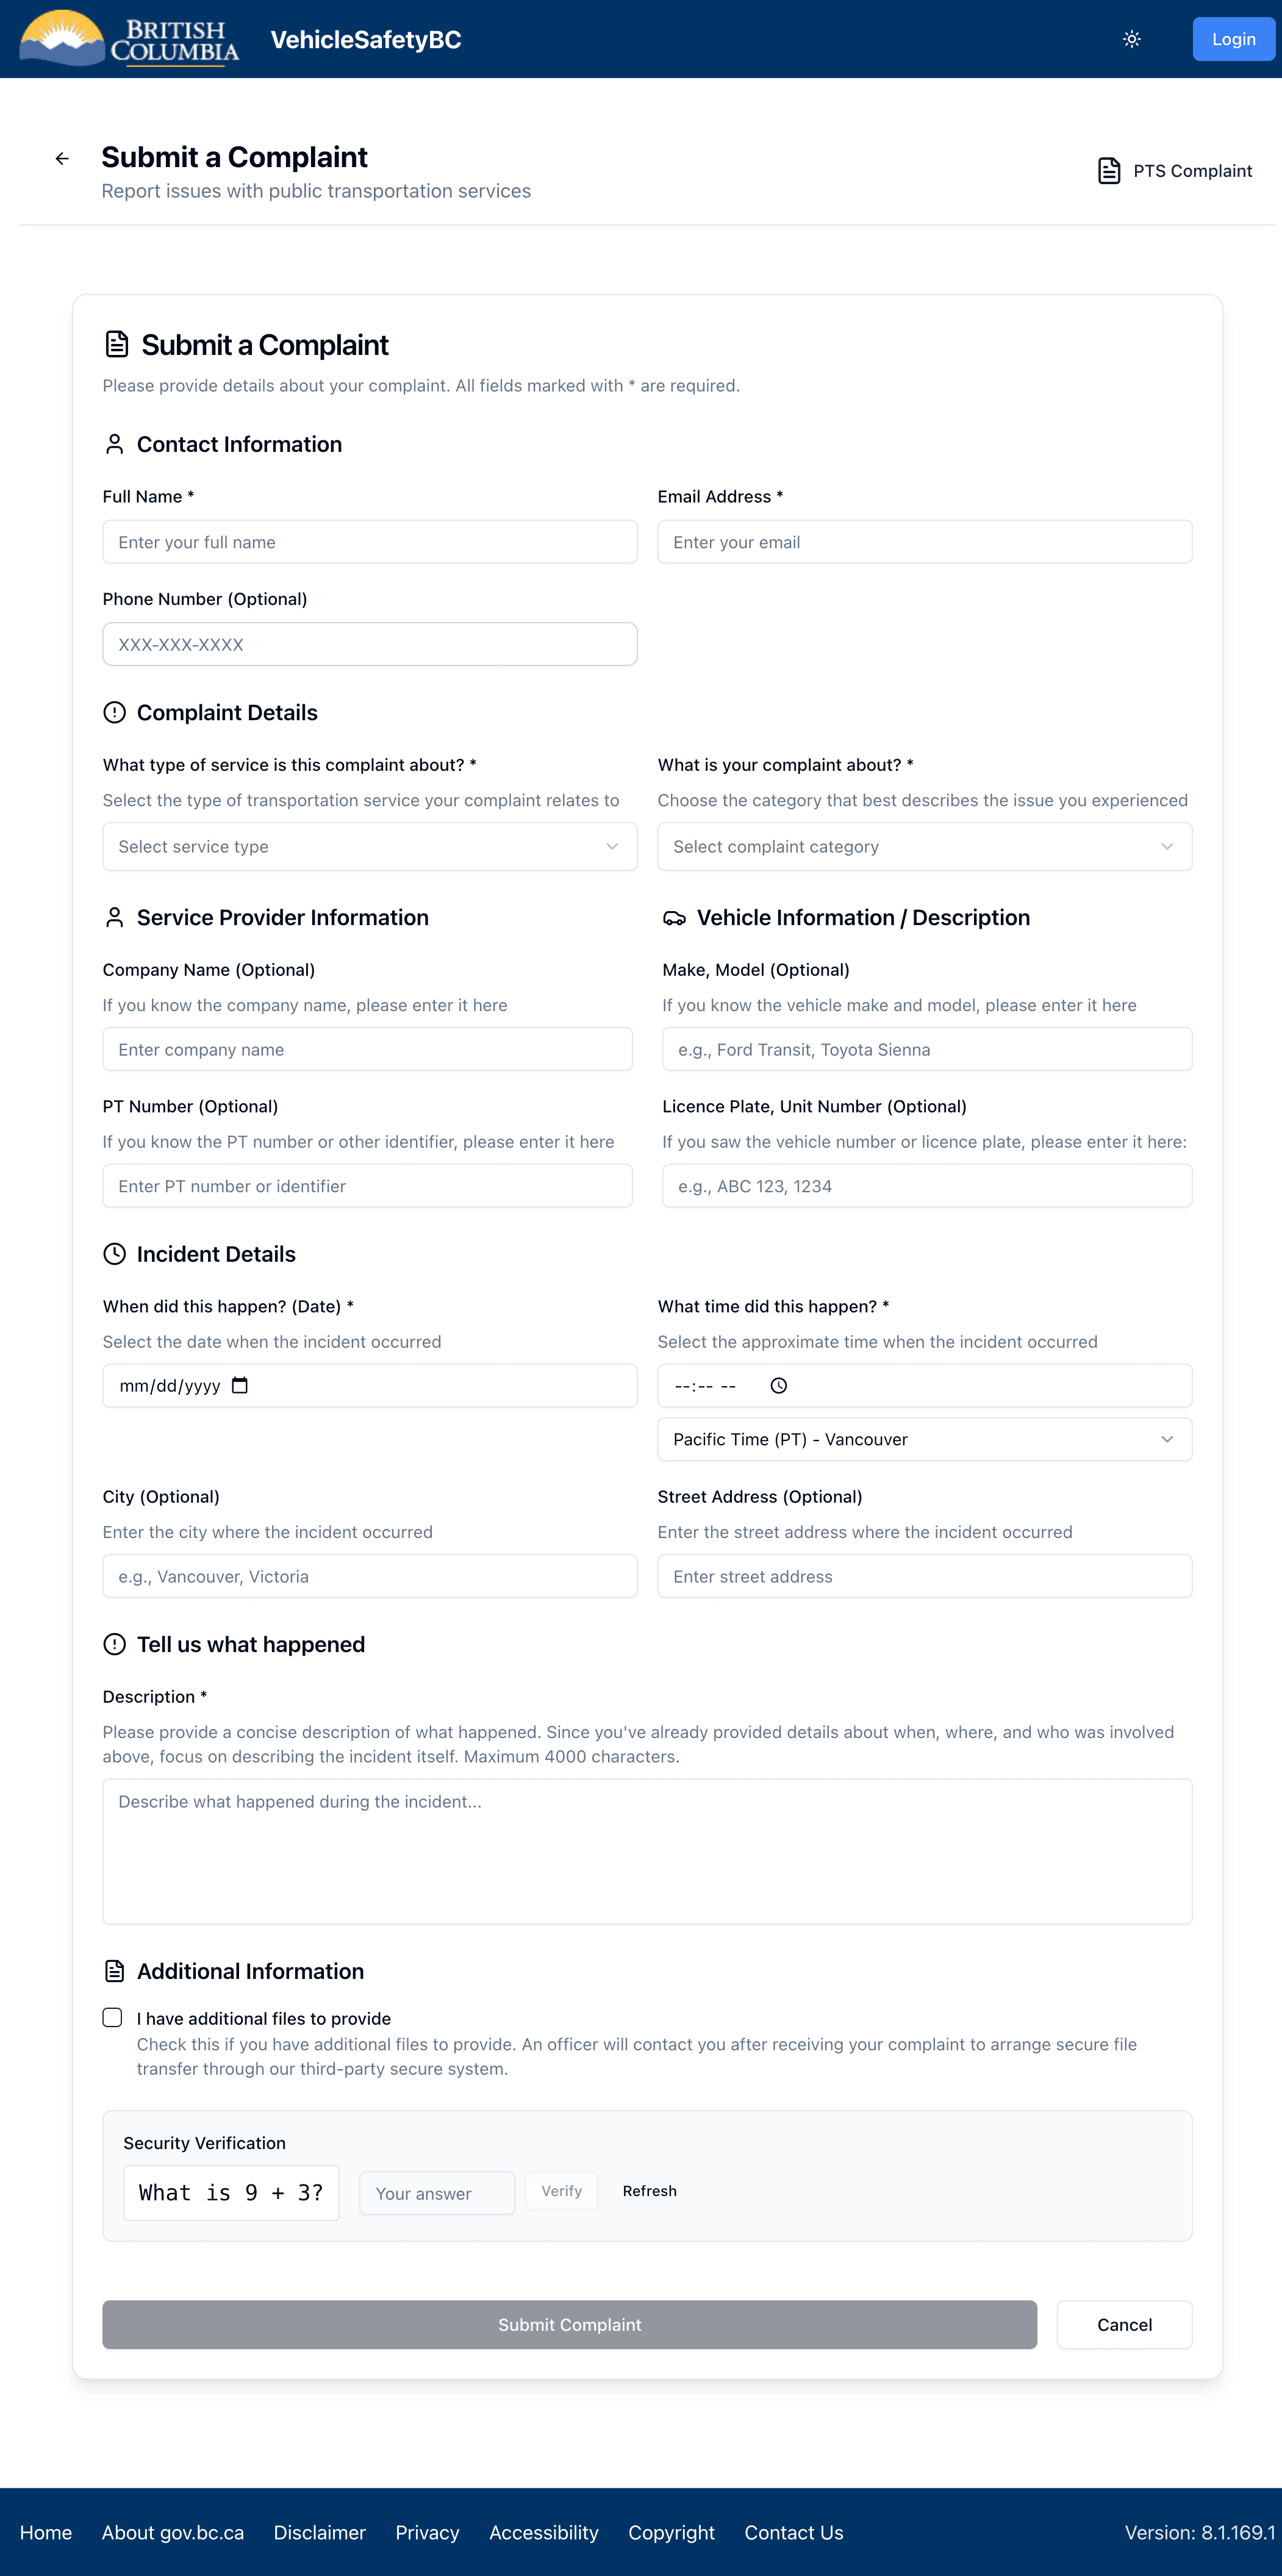The width and height of the screenshot is (1282, 2576).
Task: Toggle the light/dark theme sun icon
Action: coord(1131,39)
